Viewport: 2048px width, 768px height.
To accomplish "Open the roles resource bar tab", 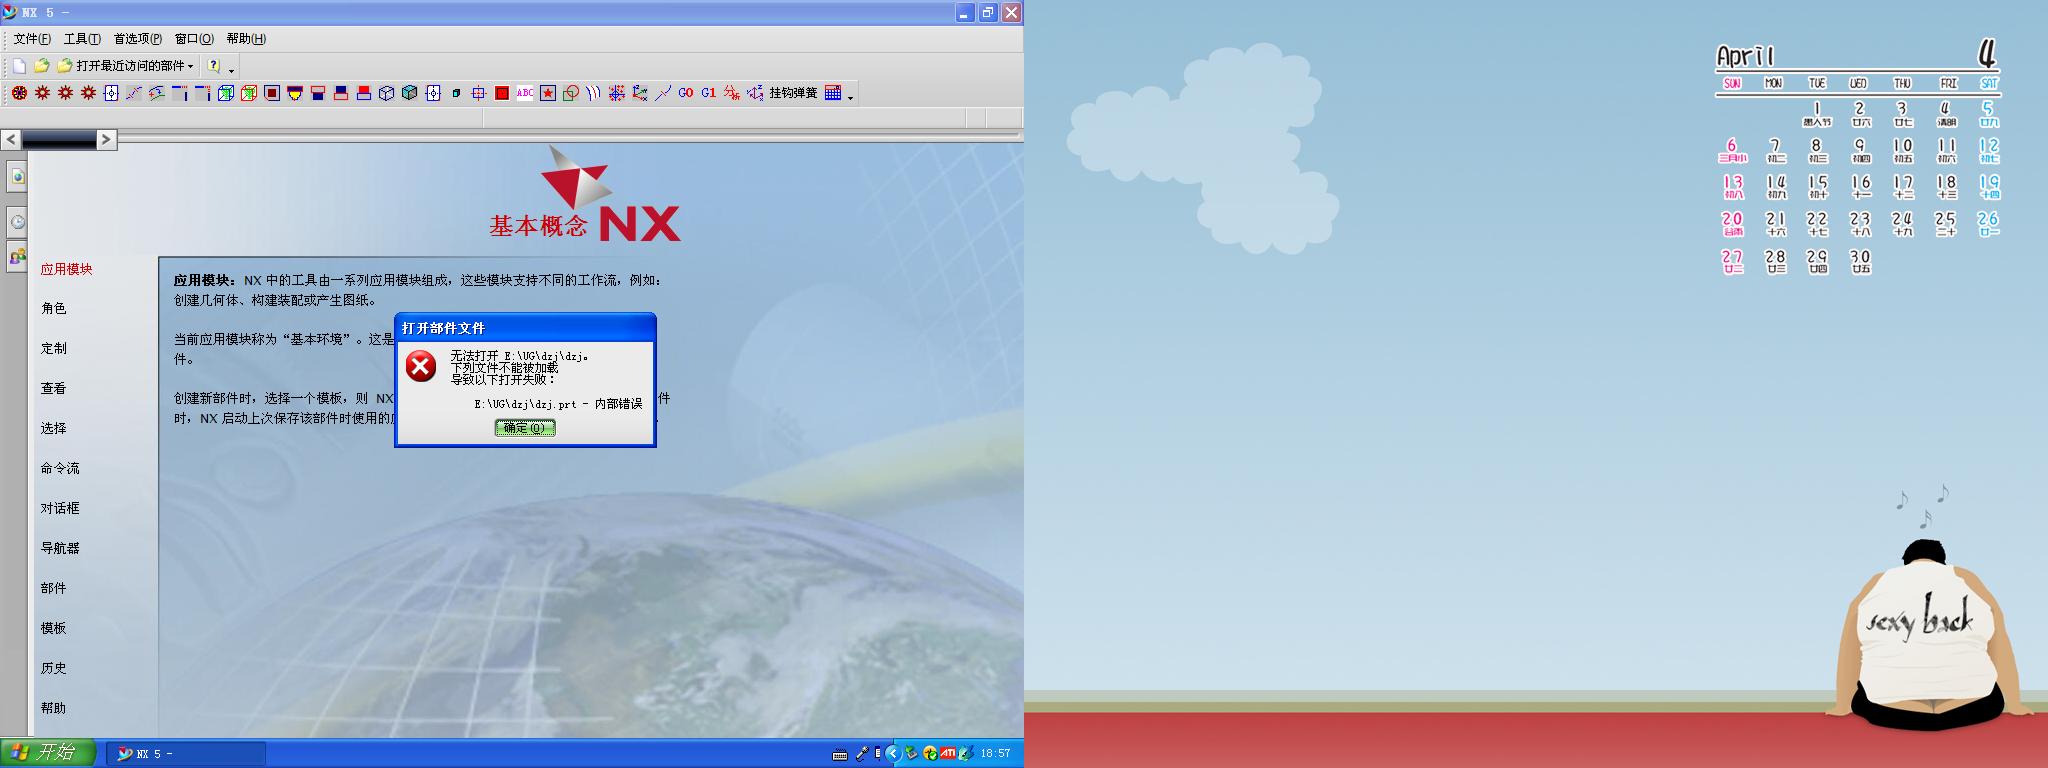I will 17,257.
